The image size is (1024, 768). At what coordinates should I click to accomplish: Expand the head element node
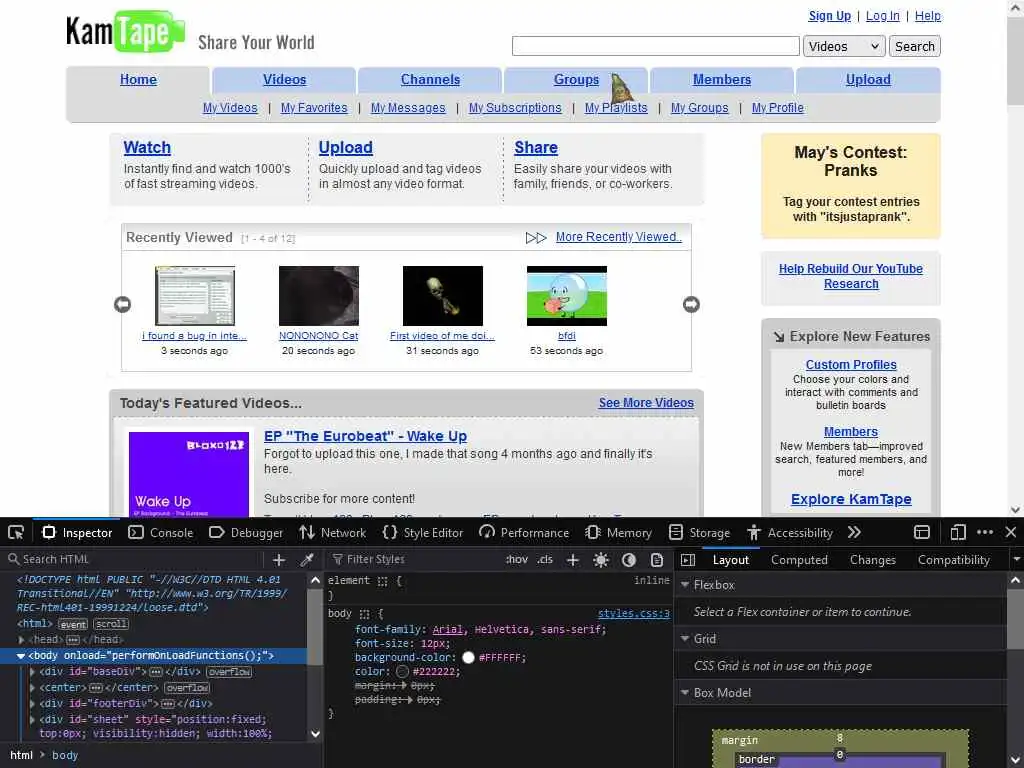(x=22, y=640)
